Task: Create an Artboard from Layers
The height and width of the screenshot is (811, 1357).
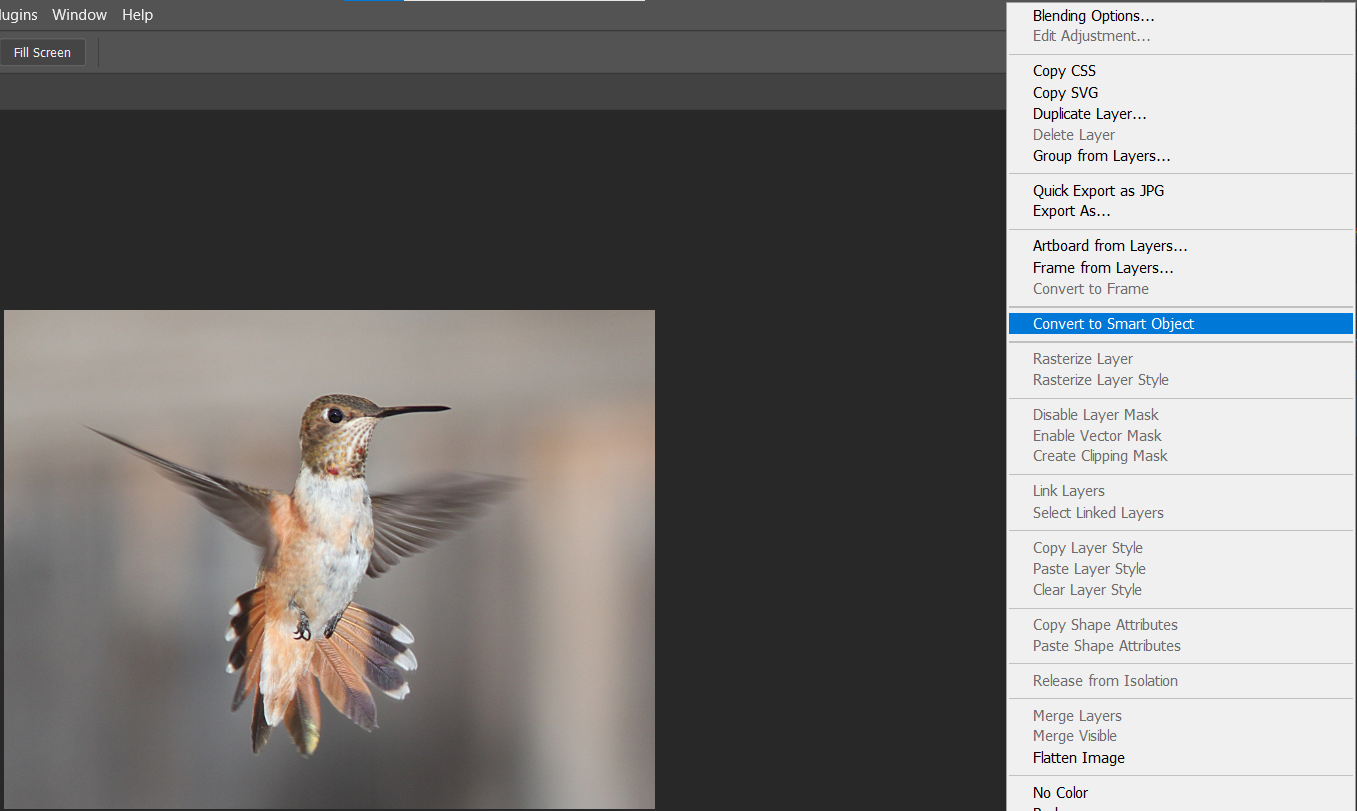Action: (1110, 245)
